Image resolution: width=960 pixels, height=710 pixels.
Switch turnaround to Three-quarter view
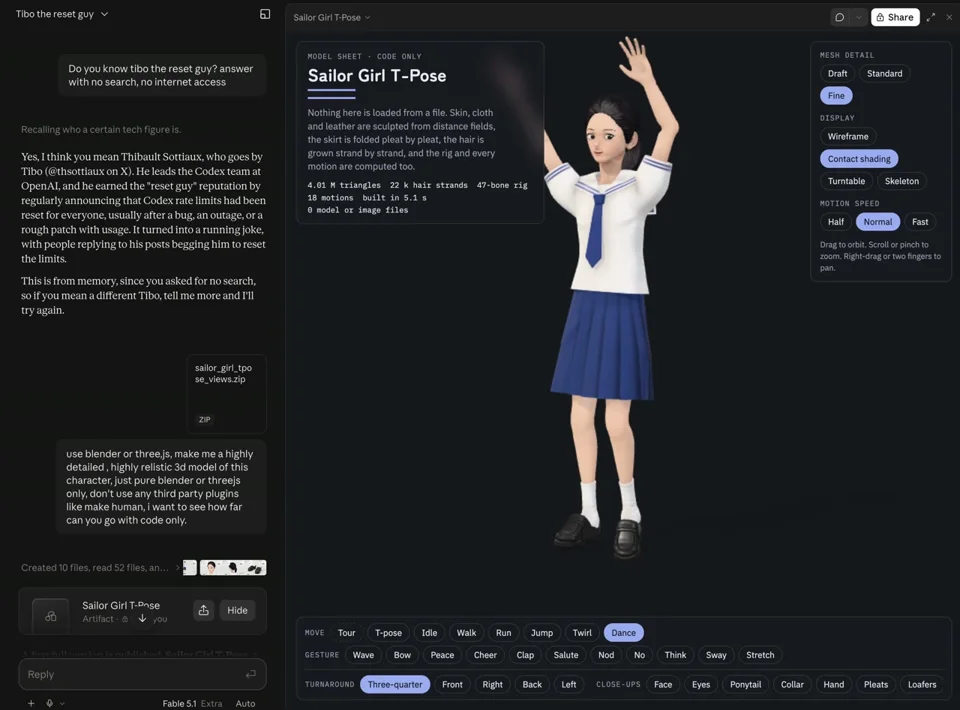pyautogui.click(x=395, y=684)
